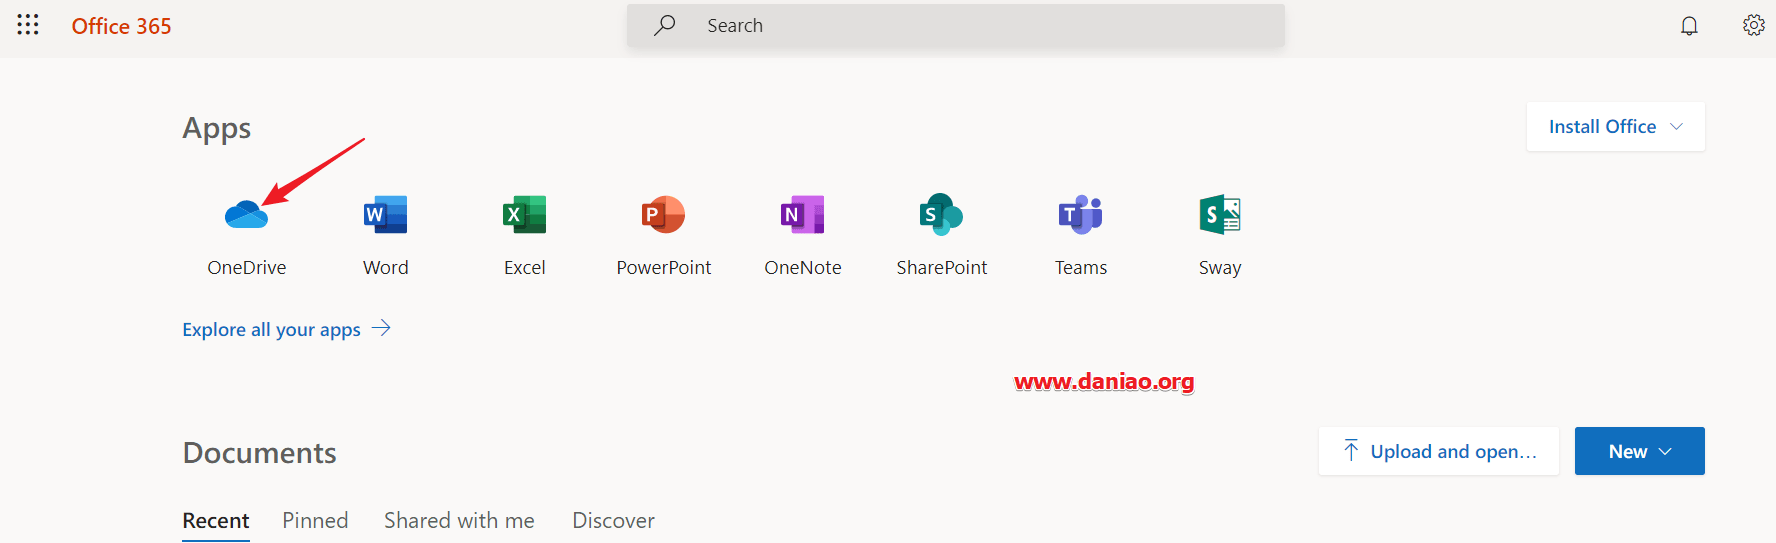Open the OneDrive app icon
1776x543 pixels.
246,214
